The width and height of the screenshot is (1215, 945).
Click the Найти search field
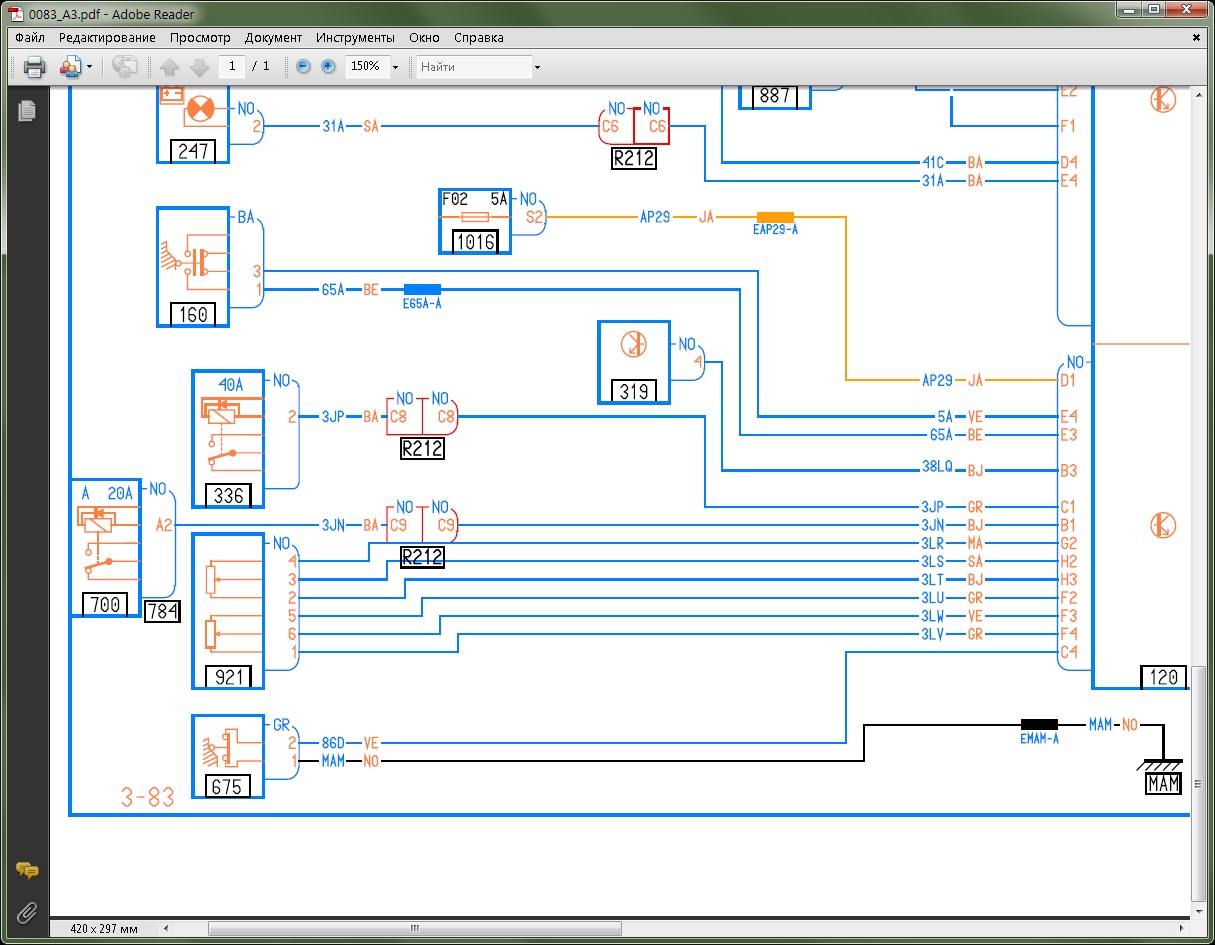click(x=474, y=67)
